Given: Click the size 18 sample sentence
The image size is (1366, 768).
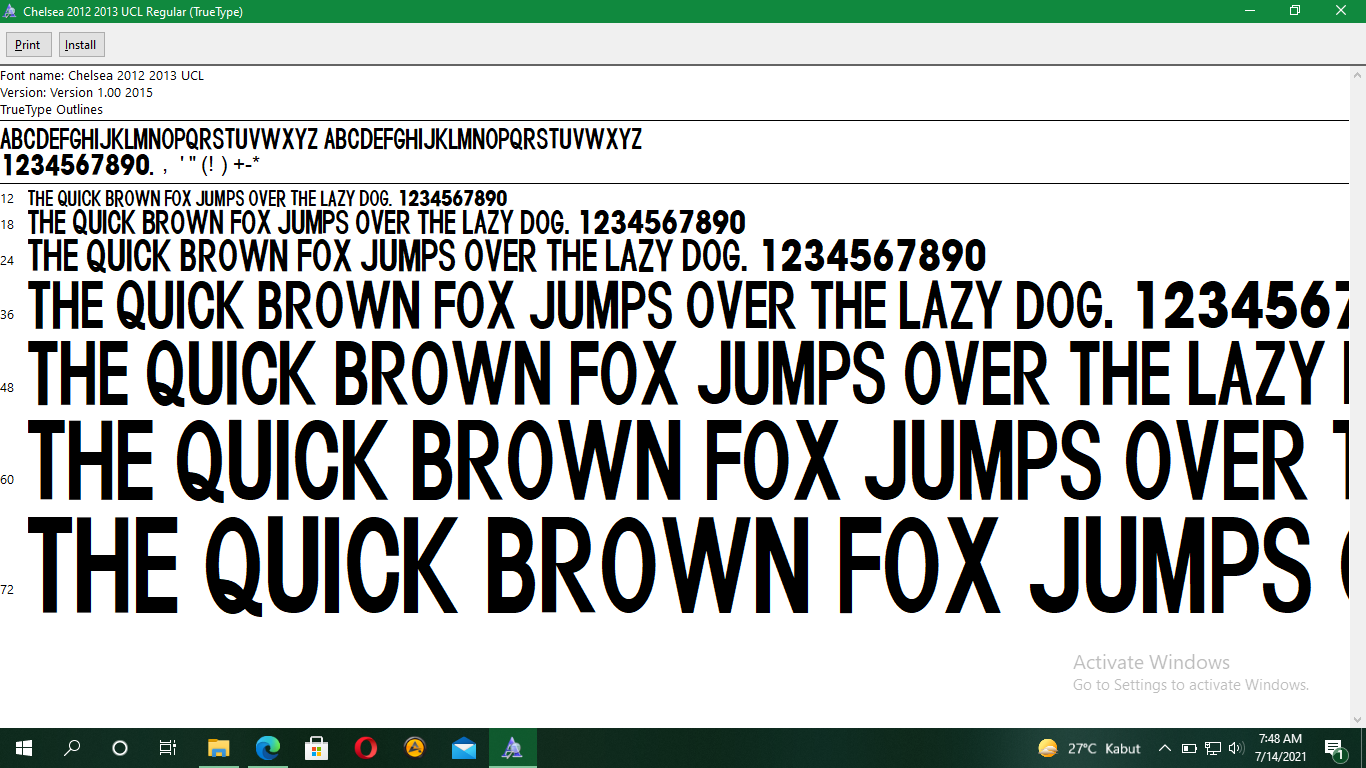Looking at the screenshot, I should (x=387, y=222).
